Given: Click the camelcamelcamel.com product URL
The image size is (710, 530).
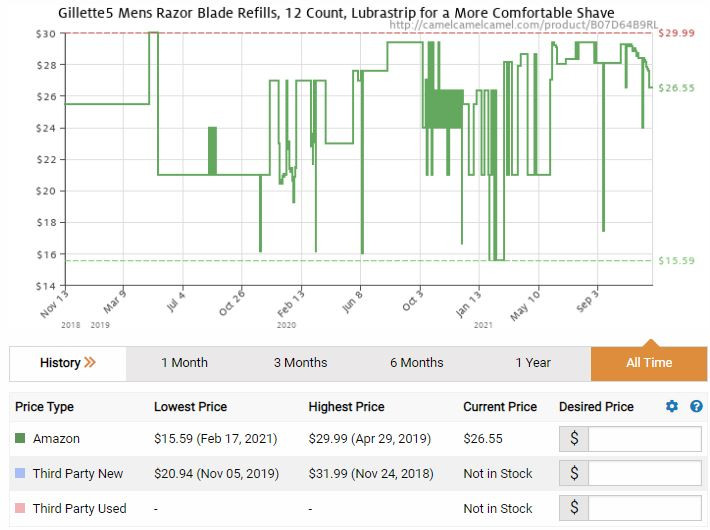Looking at the screenshot, I should coord(523,25).
